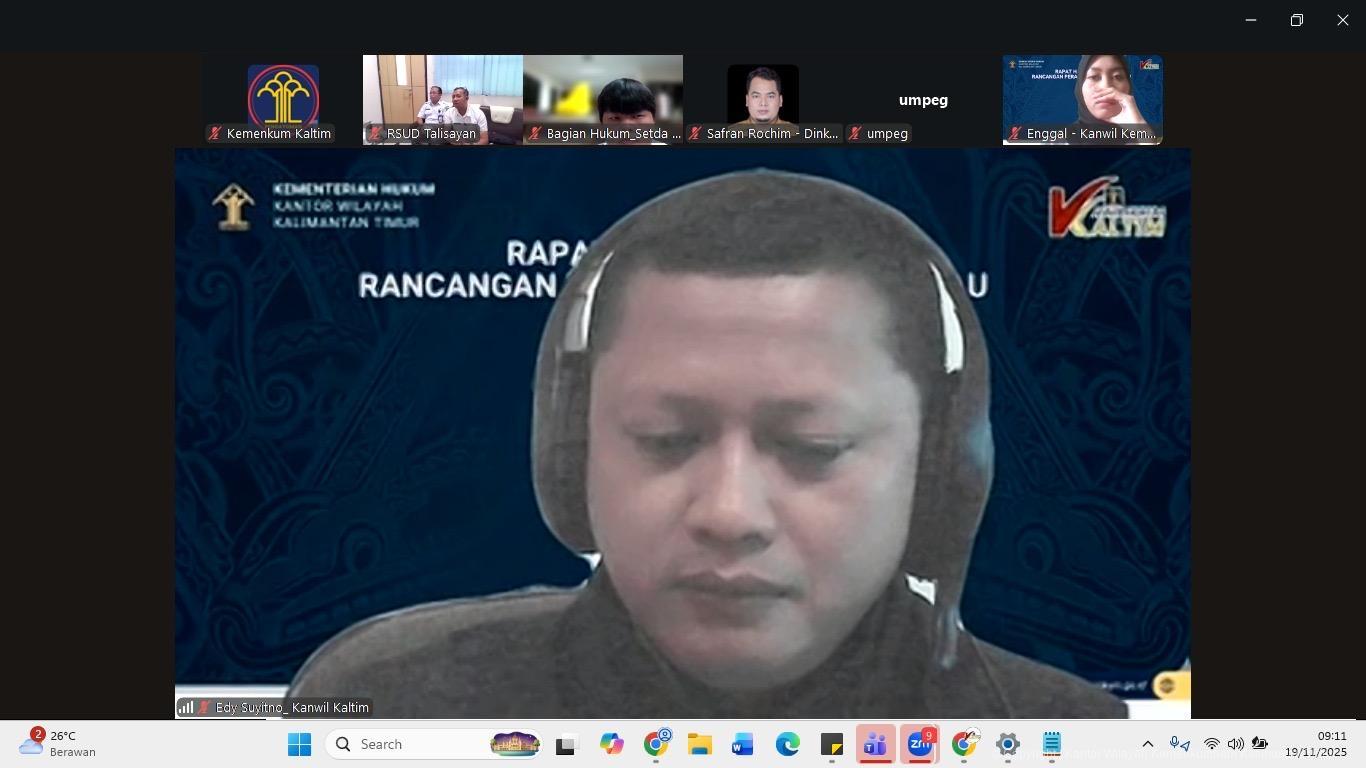Screen dimensions: 1366x768
Task: Click the umpeg participant tile
Action: point(922,100)
